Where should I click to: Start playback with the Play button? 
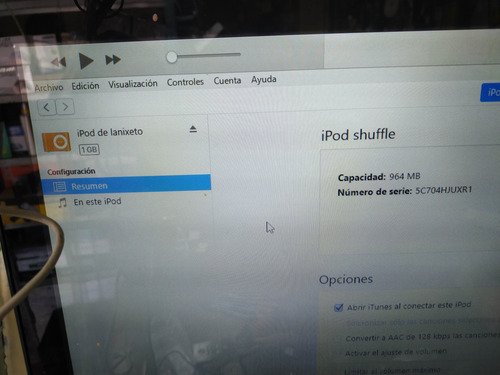point(86,61)
